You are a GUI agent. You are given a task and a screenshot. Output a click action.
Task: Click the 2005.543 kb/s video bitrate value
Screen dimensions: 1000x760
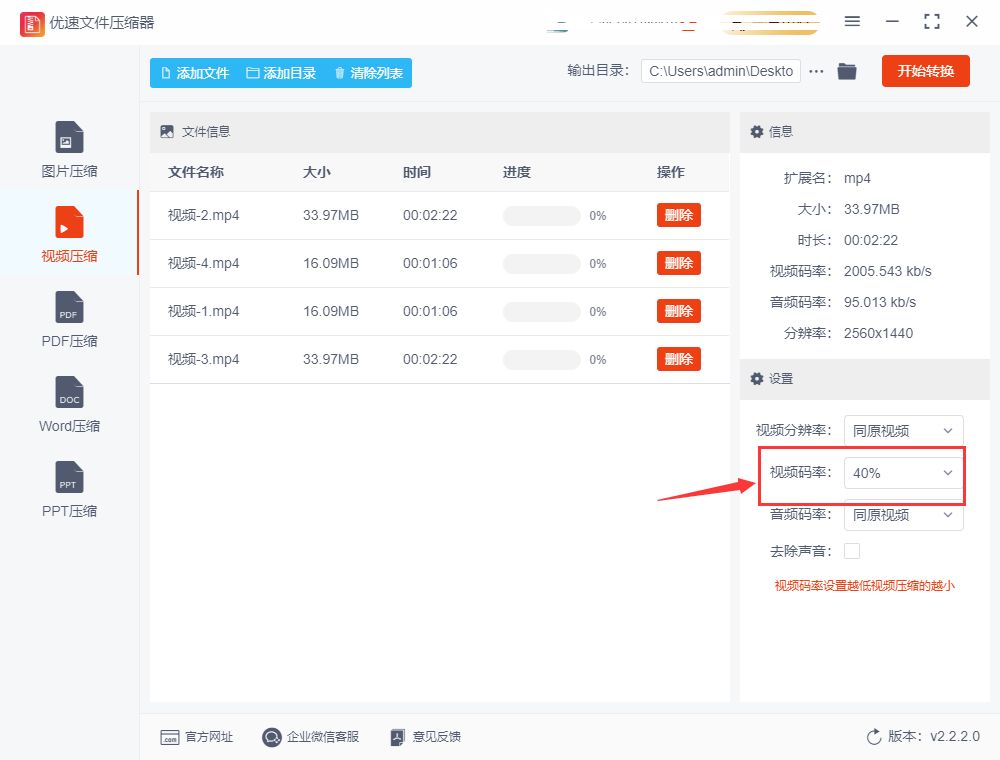(888, 272)
